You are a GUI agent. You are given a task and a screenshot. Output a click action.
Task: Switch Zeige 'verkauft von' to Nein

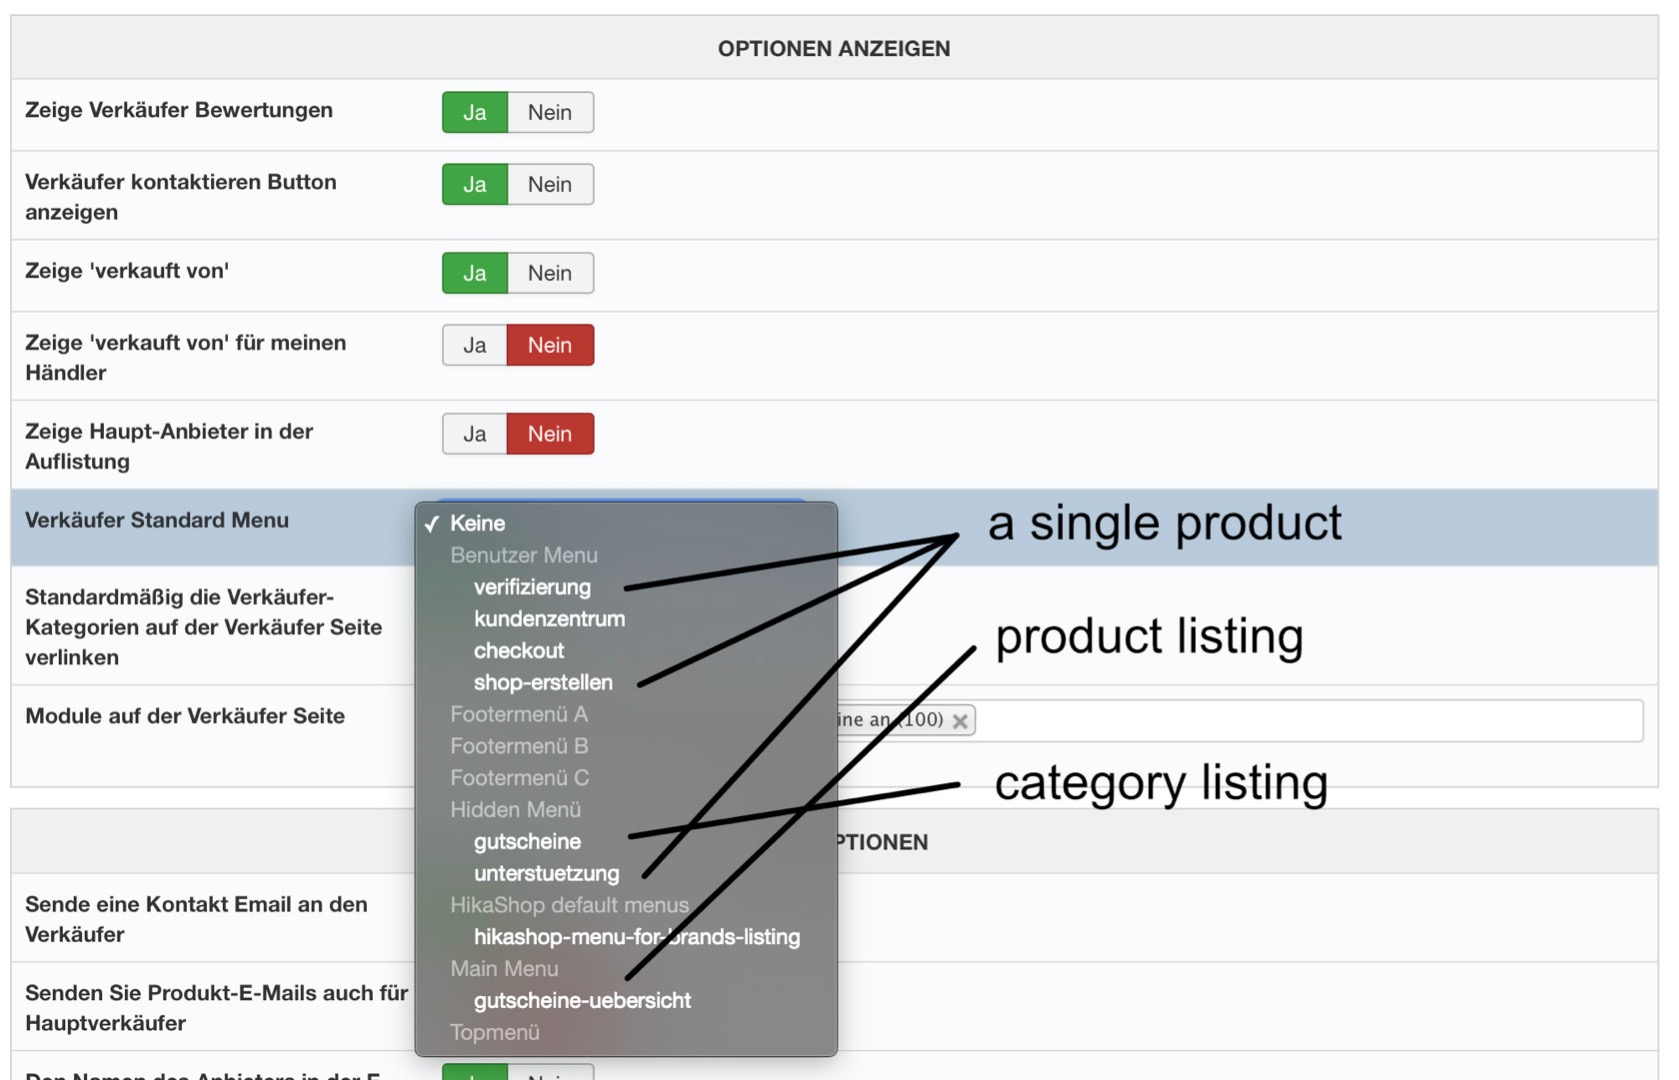pos(550,273)
